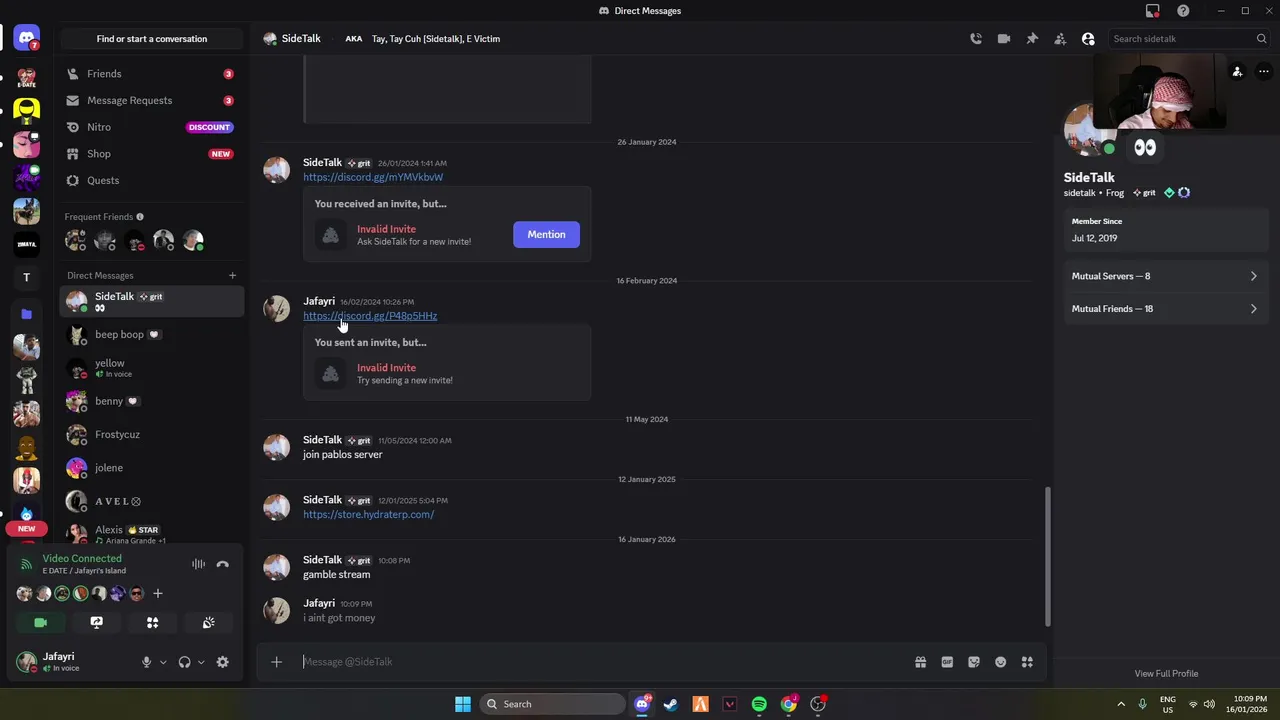Start a video call icon

click(x=1004, y=39)
